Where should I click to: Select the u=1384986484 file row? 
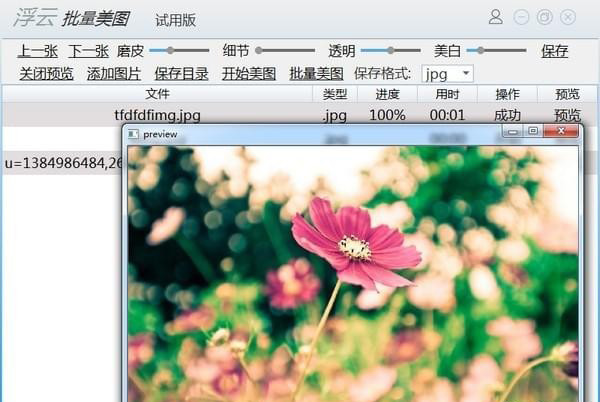[62, 163]
